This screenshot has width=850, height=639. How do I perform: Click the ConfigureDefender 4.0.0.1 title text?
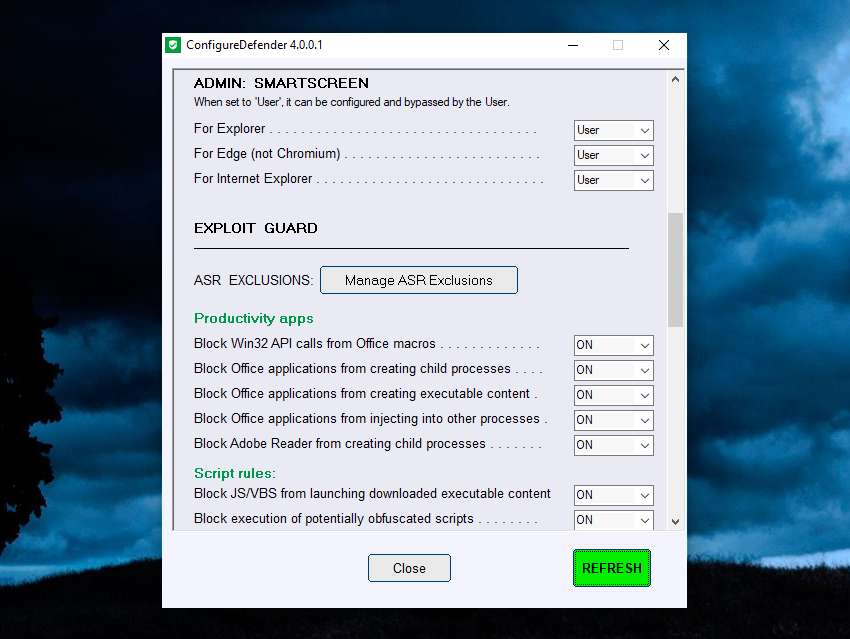click(254, 45)
